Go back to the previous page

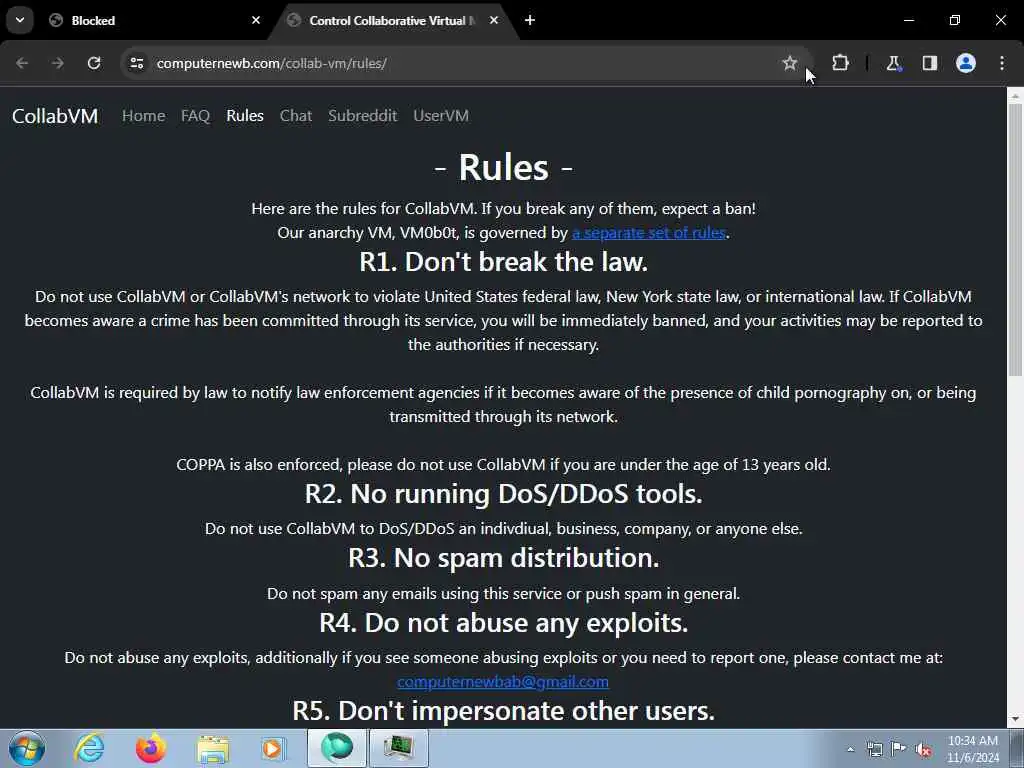[22, 63]
